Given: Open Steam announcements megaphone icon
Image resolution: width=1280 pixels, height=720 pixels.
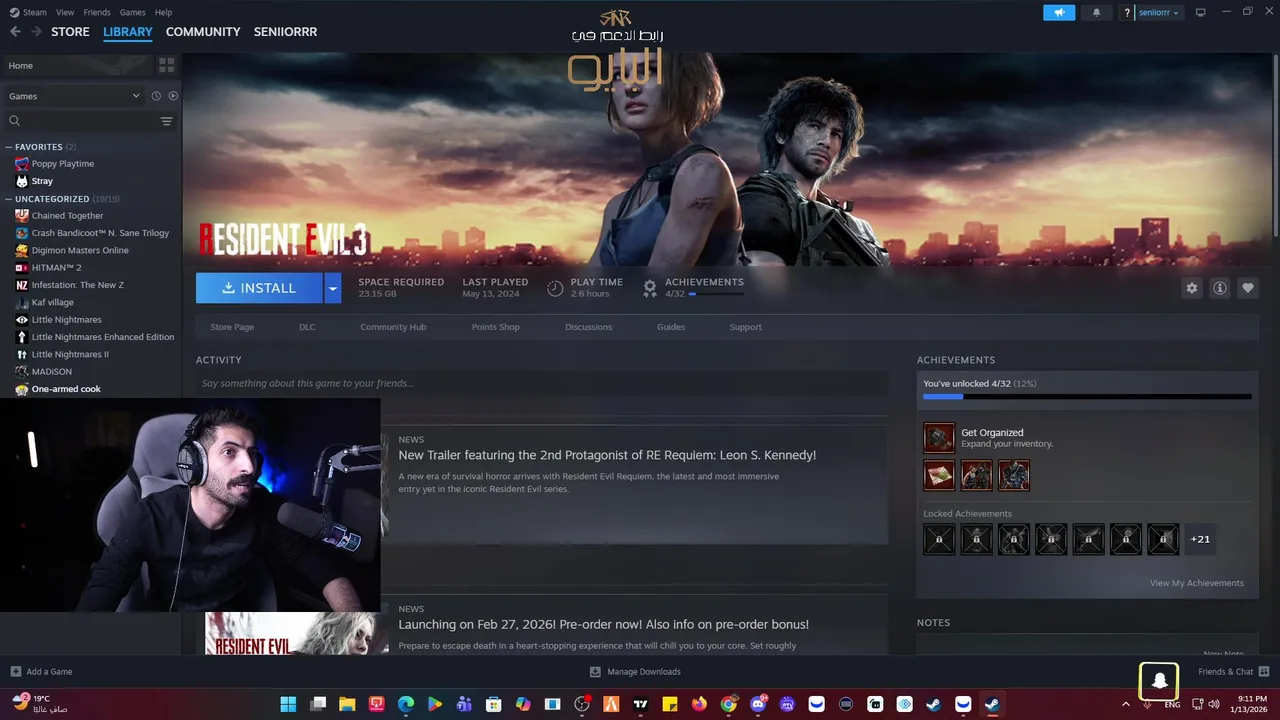Looking at the screenshot, I should tap(1058, 12).
